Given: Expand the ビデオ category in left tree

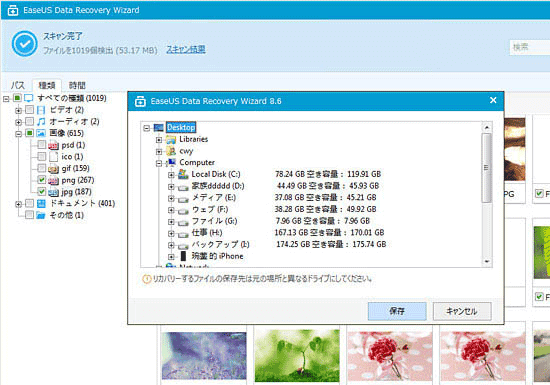Looking at the screenshot, I should coord(18,111).
